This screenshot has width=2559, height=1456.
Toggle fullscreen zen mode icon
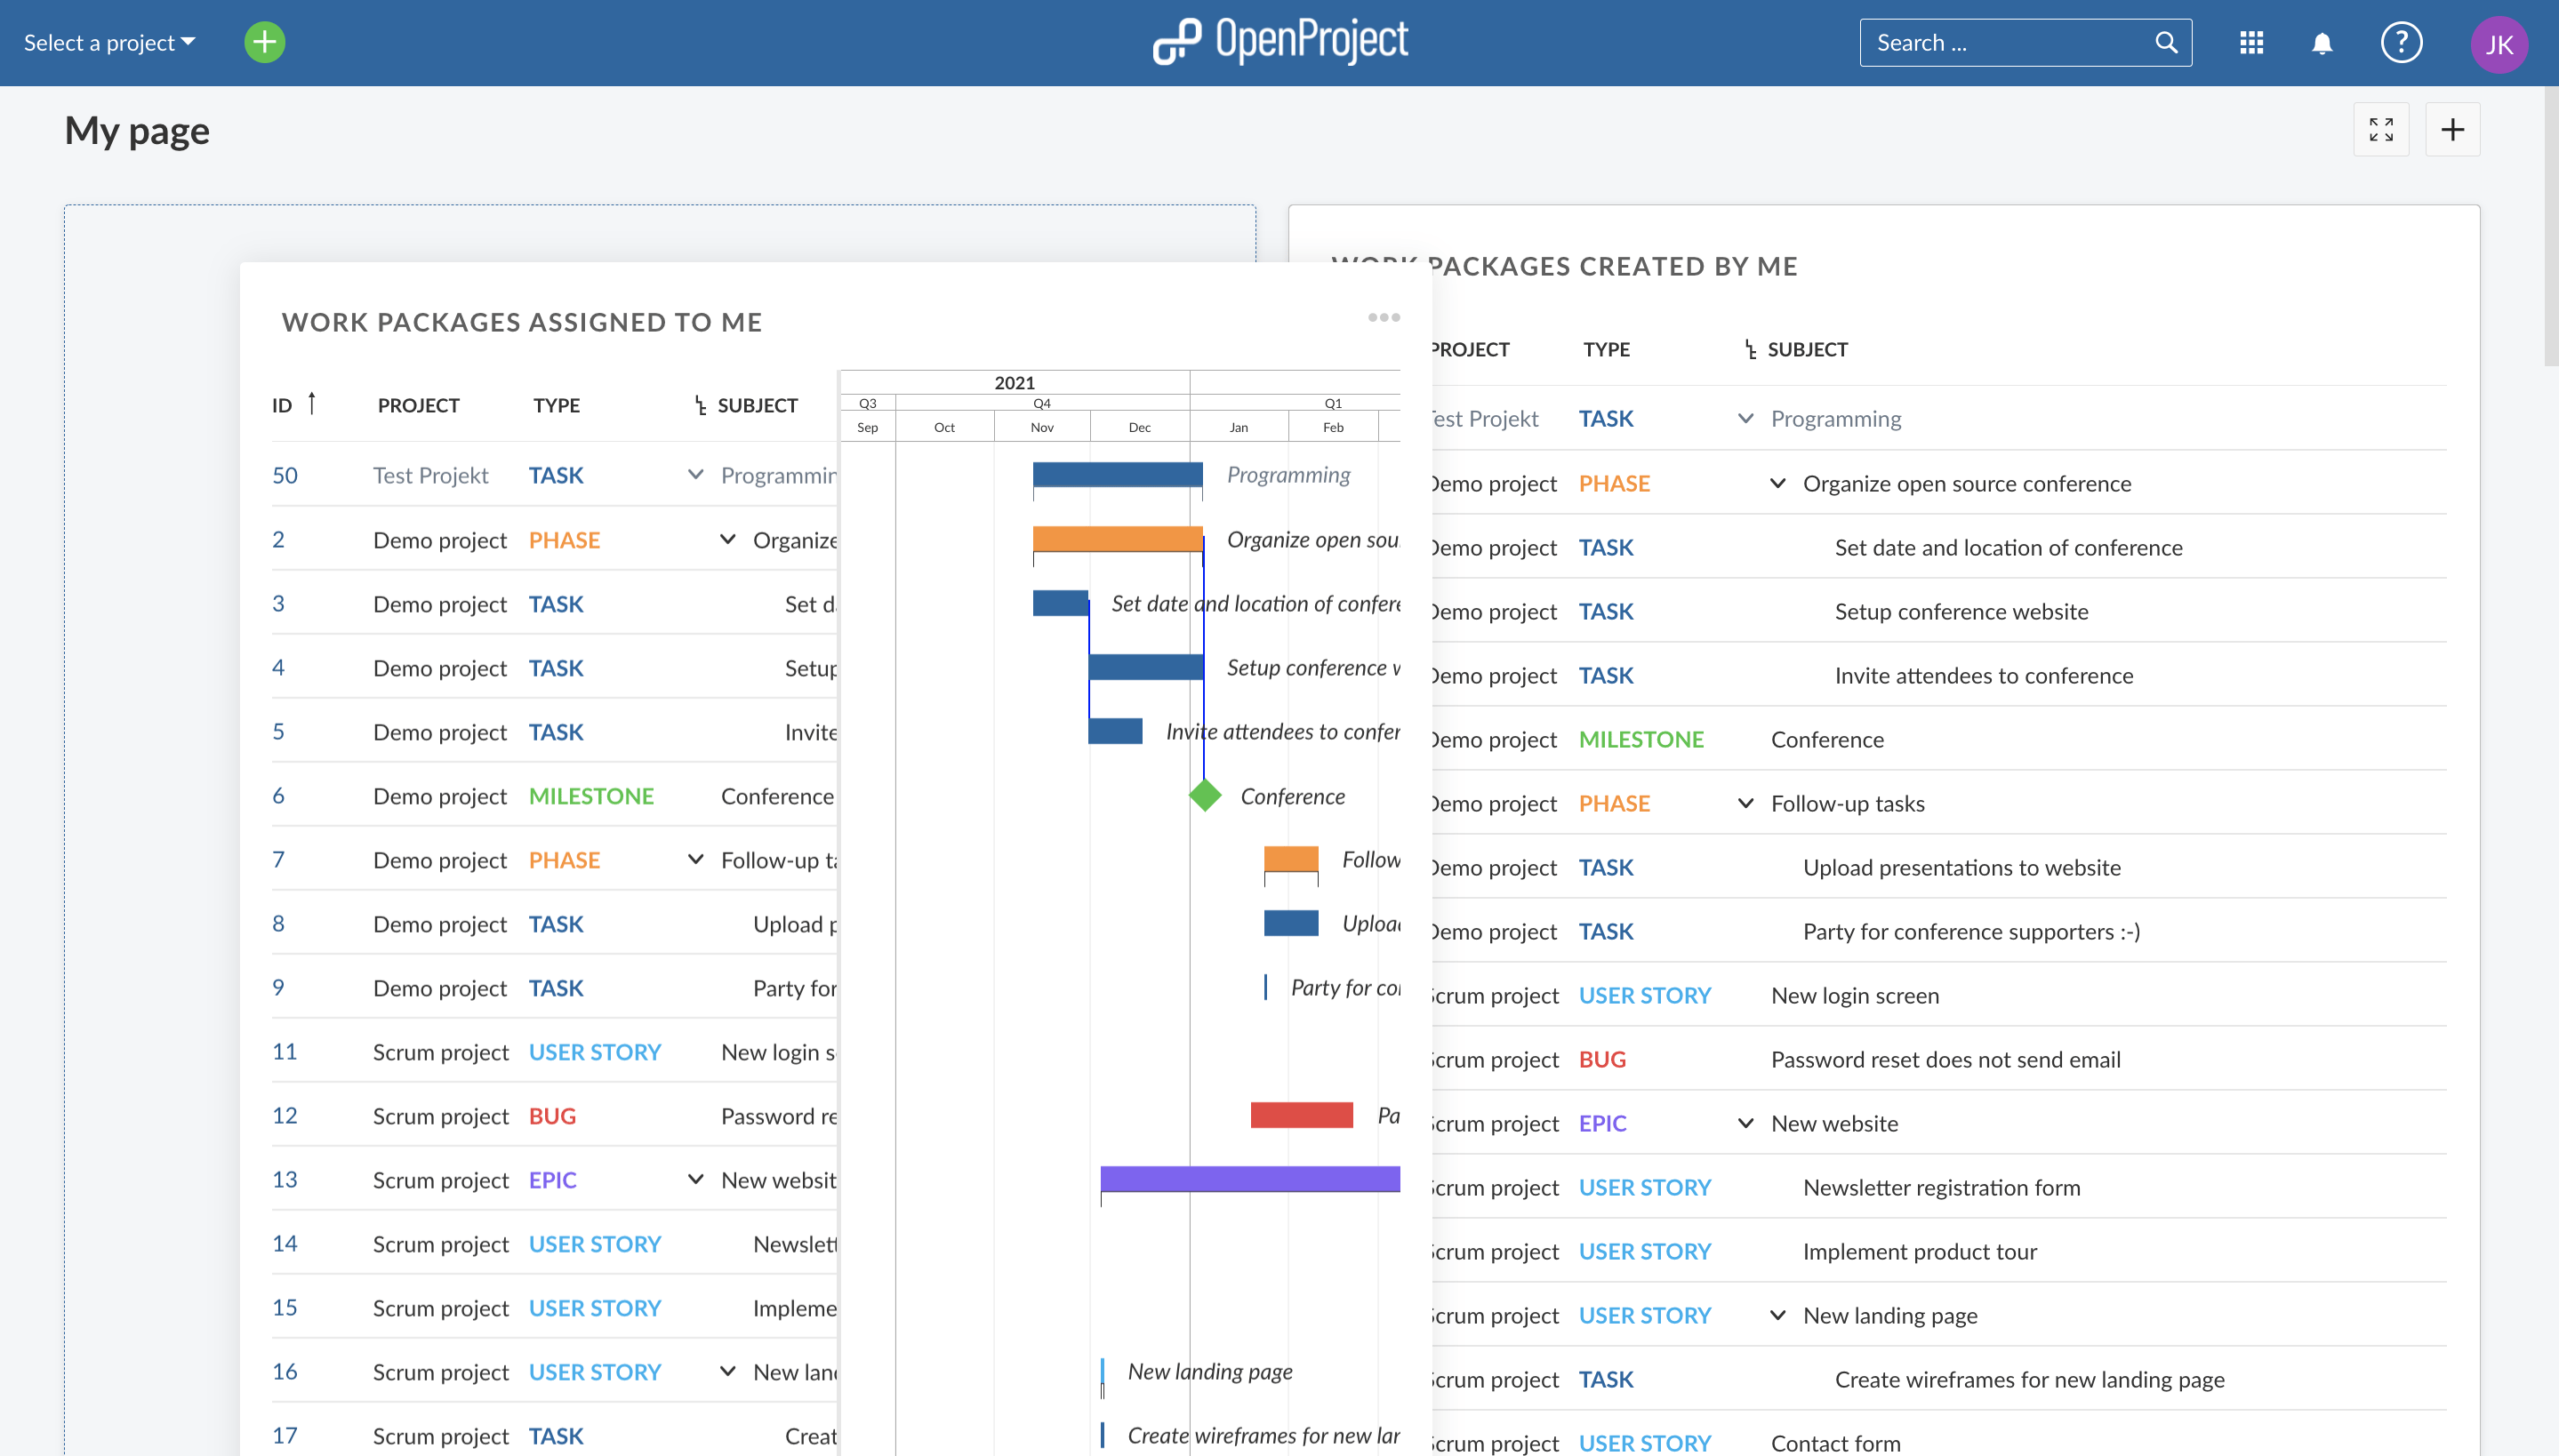2381,129
